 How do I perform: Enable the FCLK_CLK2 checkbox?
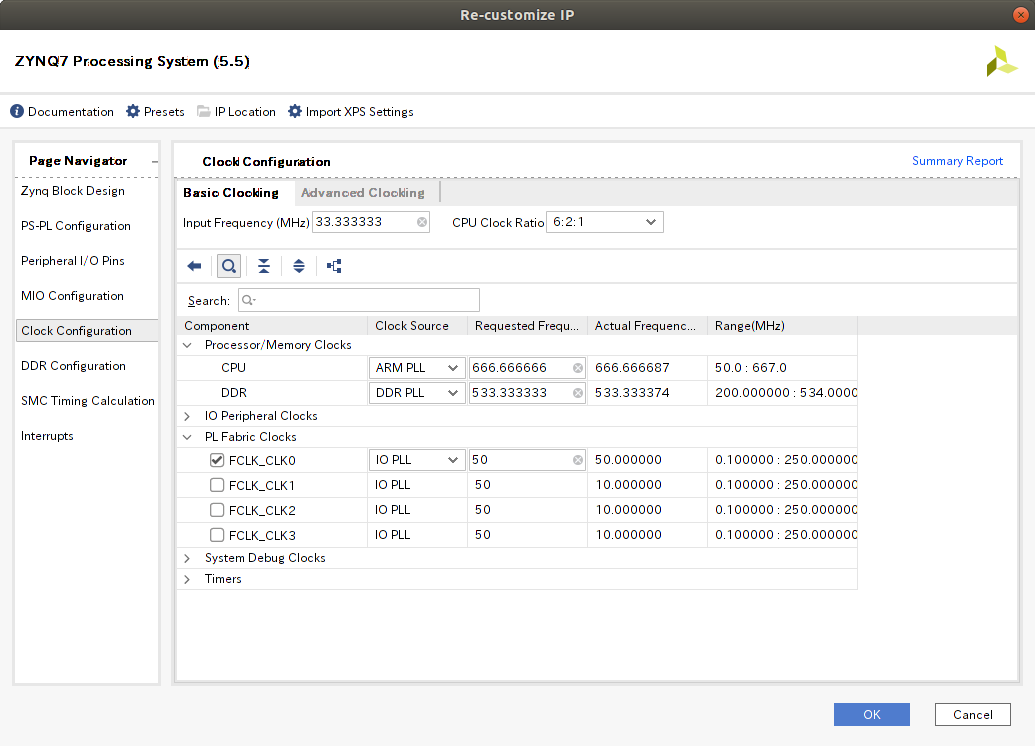217,510
